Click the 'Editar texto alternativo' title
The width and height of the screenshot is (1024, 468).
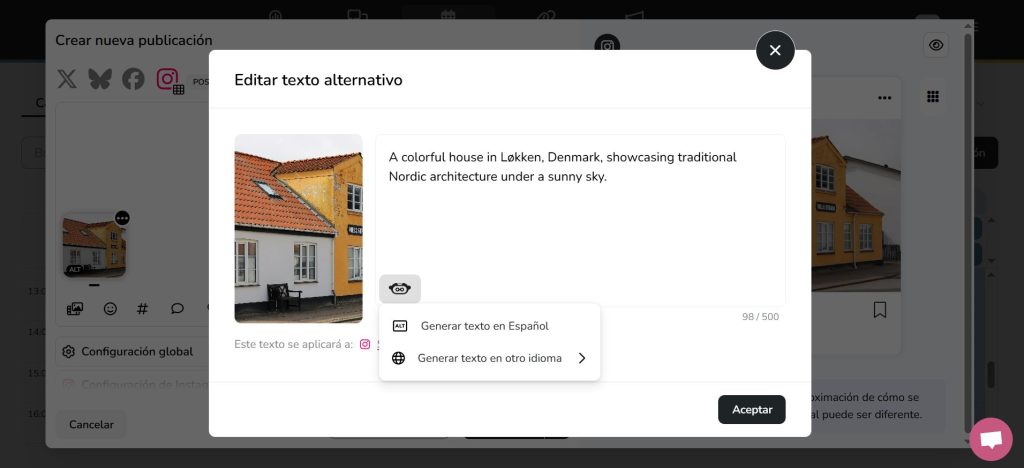click(x=318, y=80)
